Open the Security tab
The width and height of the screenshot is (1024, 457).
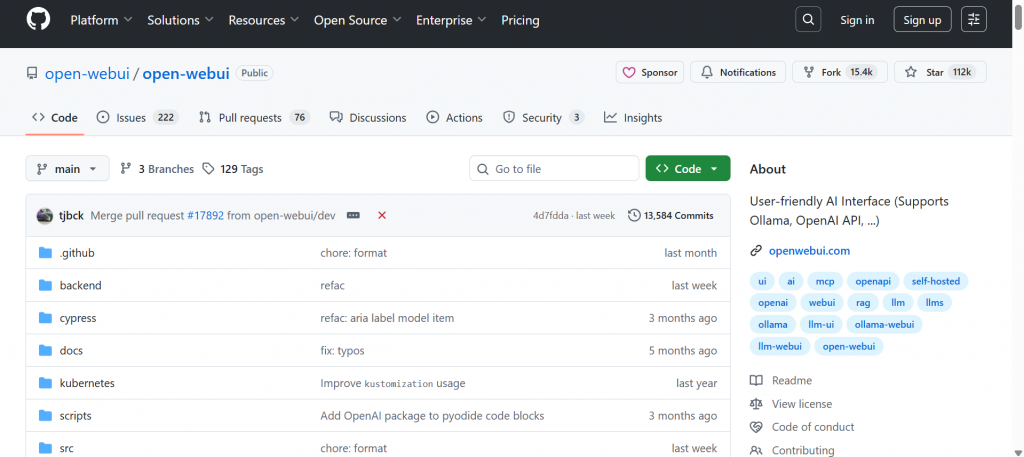(543, 118)
